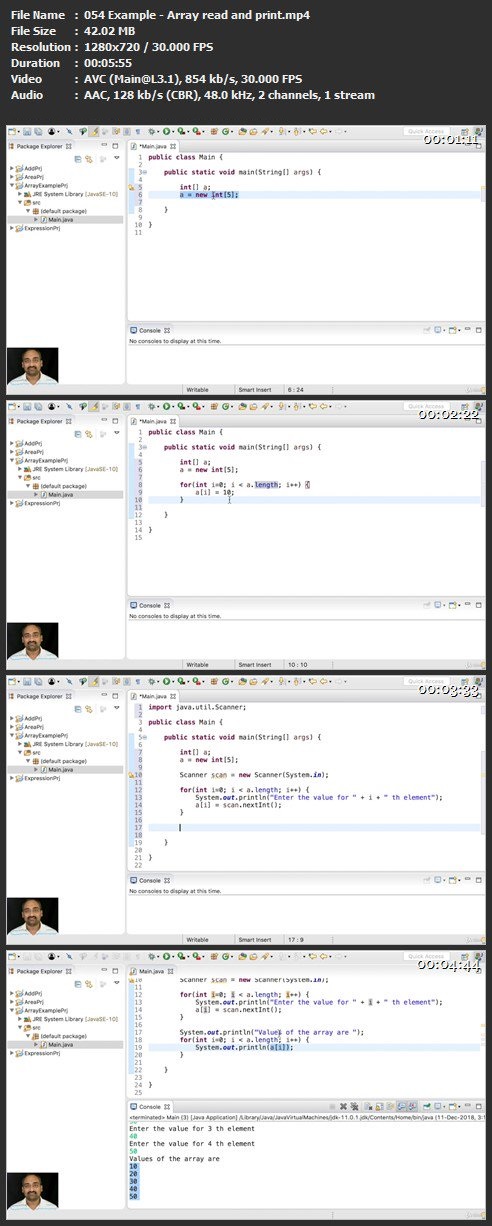Click the Save icon in the 00:02:22 frame toolbar
The image size is (492, 1226).
[x=27, y=406]
